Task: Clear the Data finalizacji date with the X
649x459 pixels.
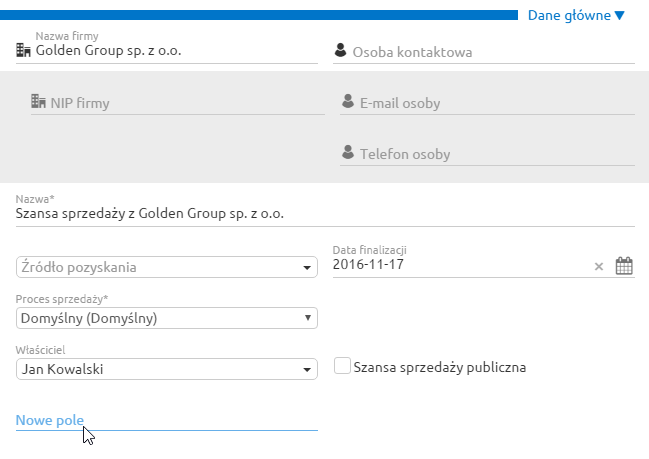Action: tap(599, 267)
